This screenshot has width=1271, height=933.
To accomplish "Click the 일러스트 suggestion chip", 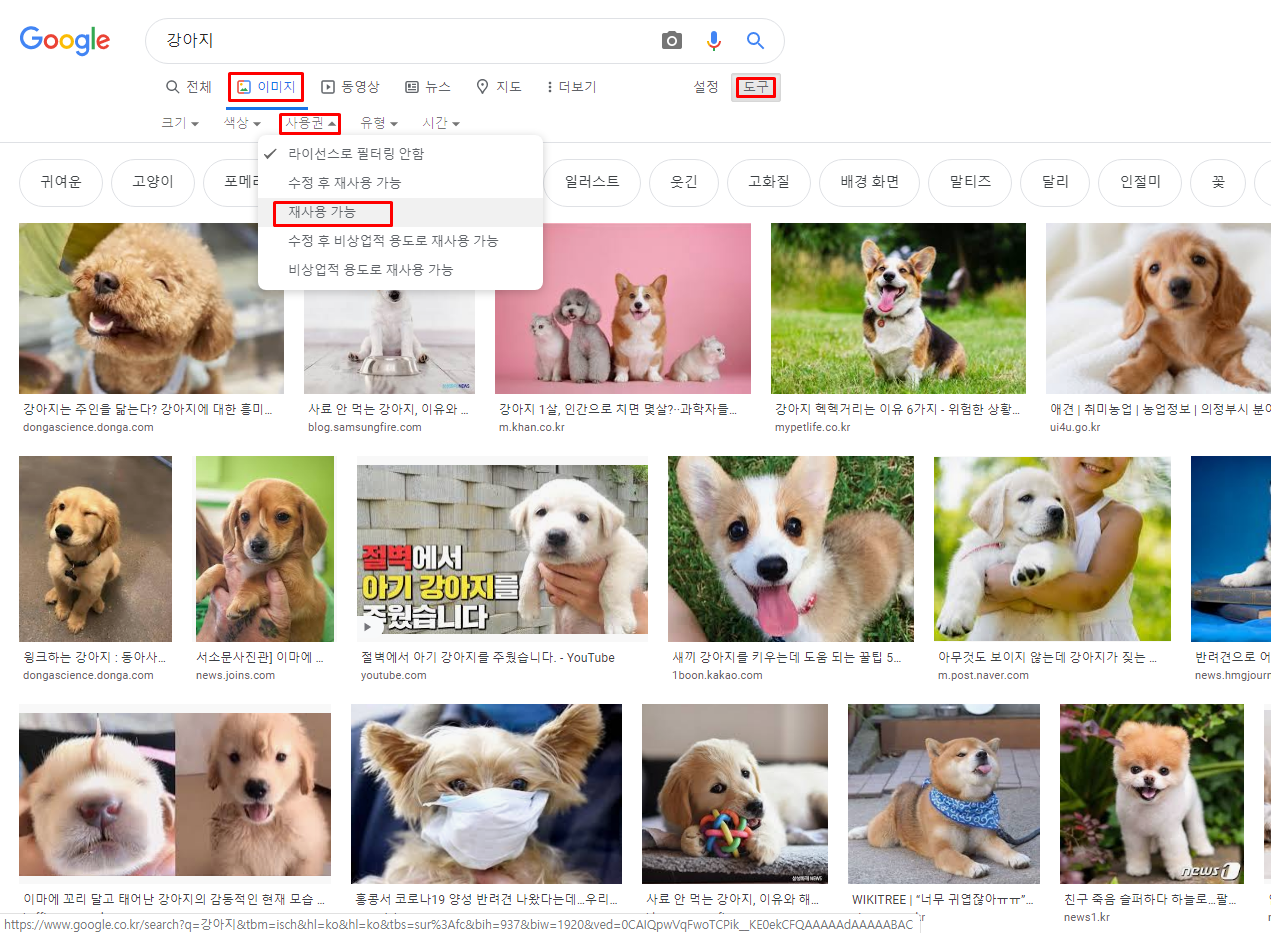I will [592, 182].
